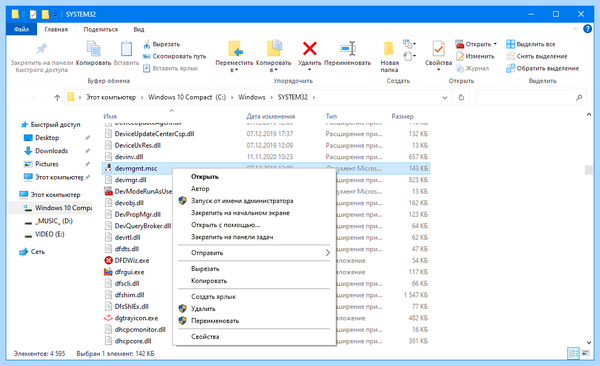Click the file list scrollbar down arrow

pyautogui.click(x=589, y=342)
